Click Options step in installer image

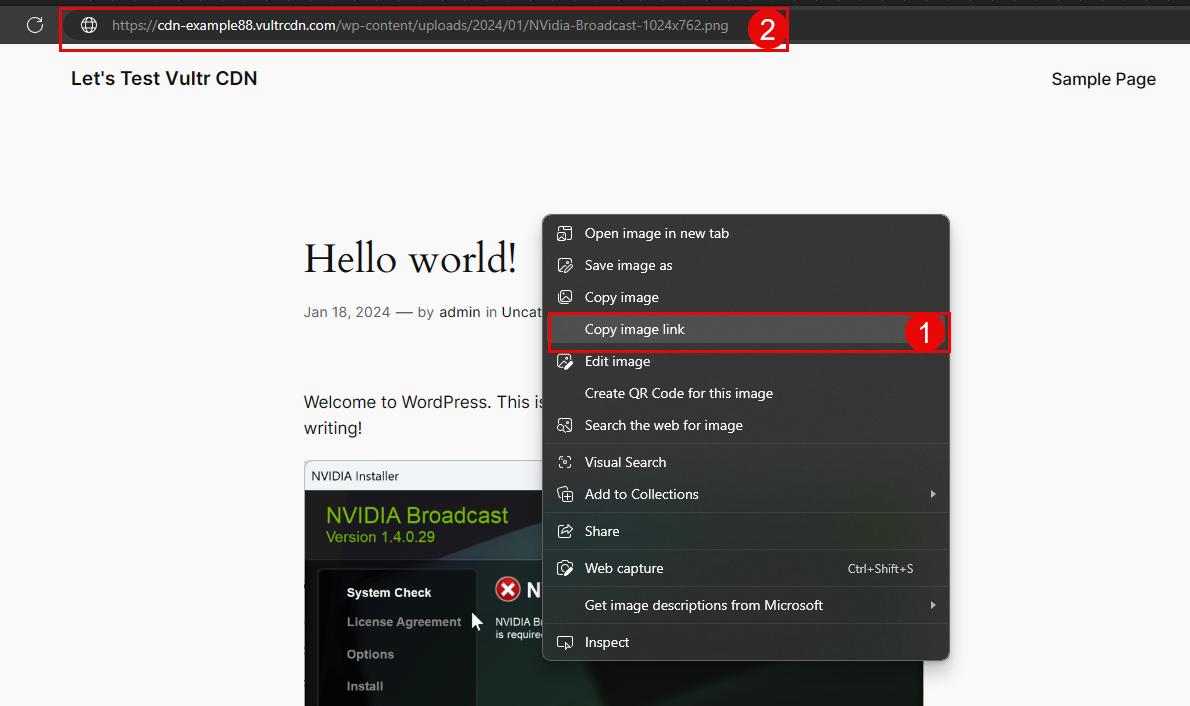pos(370,654)
